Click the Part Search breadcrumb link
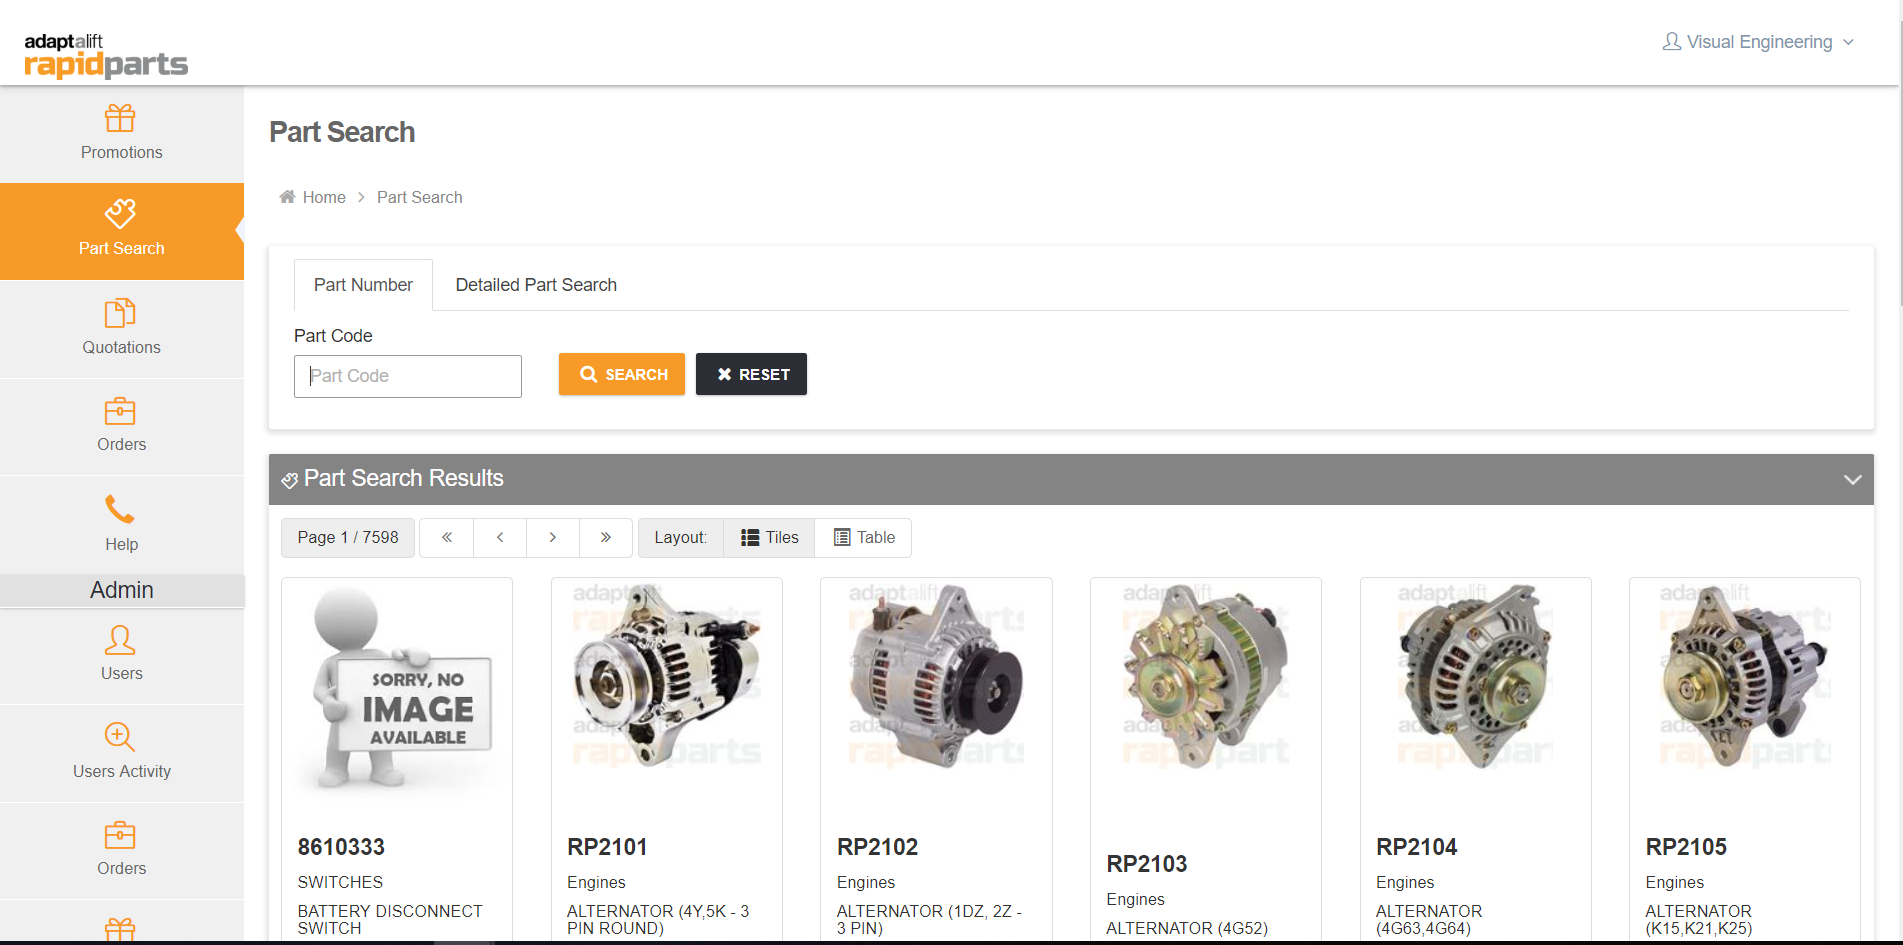 [x=420, y=197]
